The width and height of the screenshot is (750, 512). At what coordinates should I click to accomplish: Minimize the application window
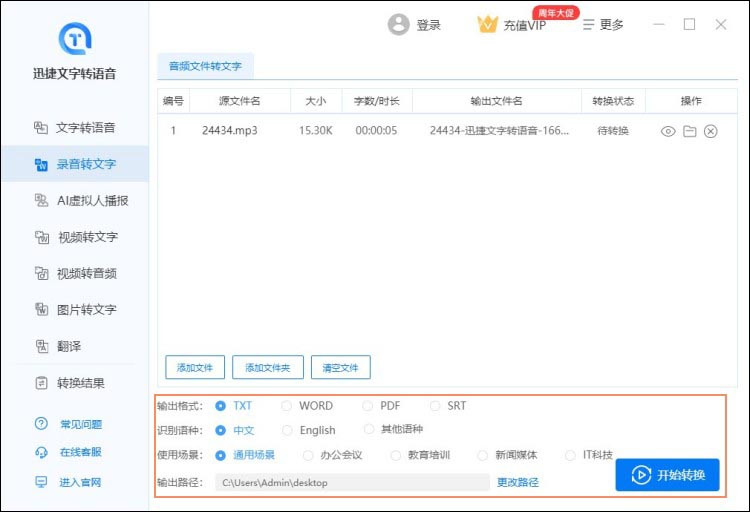(x=659, y=24)
